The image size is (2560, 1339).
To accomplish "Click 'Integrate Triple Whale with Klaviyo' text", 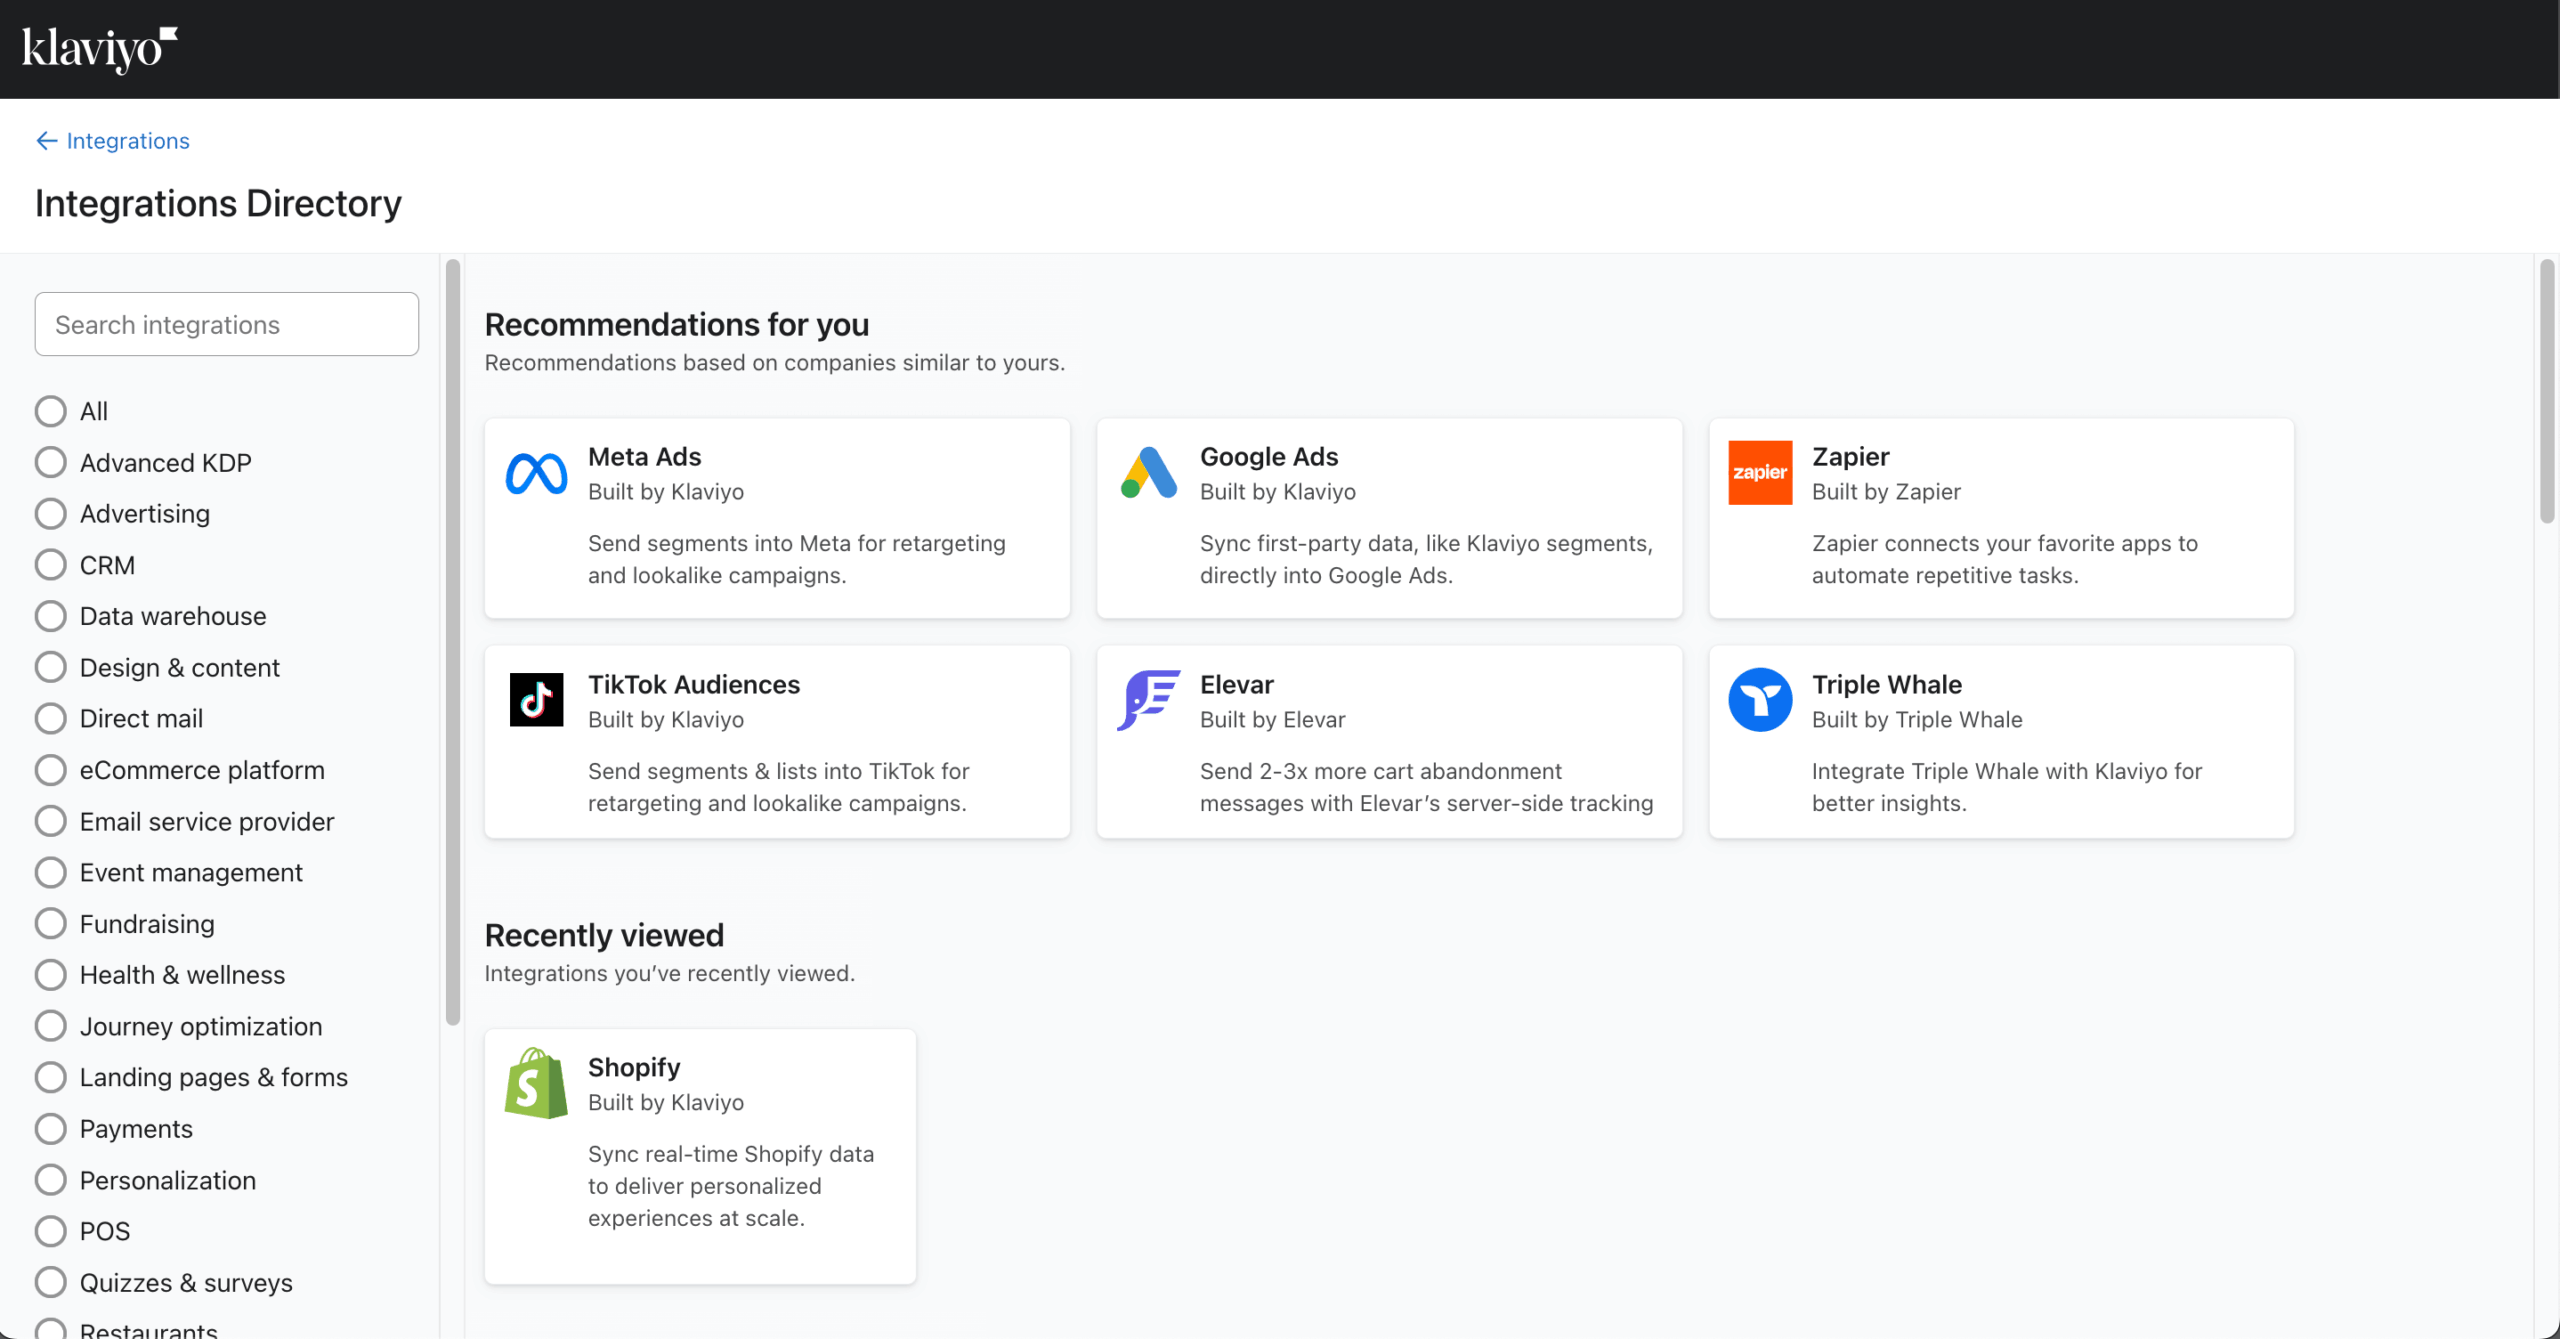I will (2006, 787).
